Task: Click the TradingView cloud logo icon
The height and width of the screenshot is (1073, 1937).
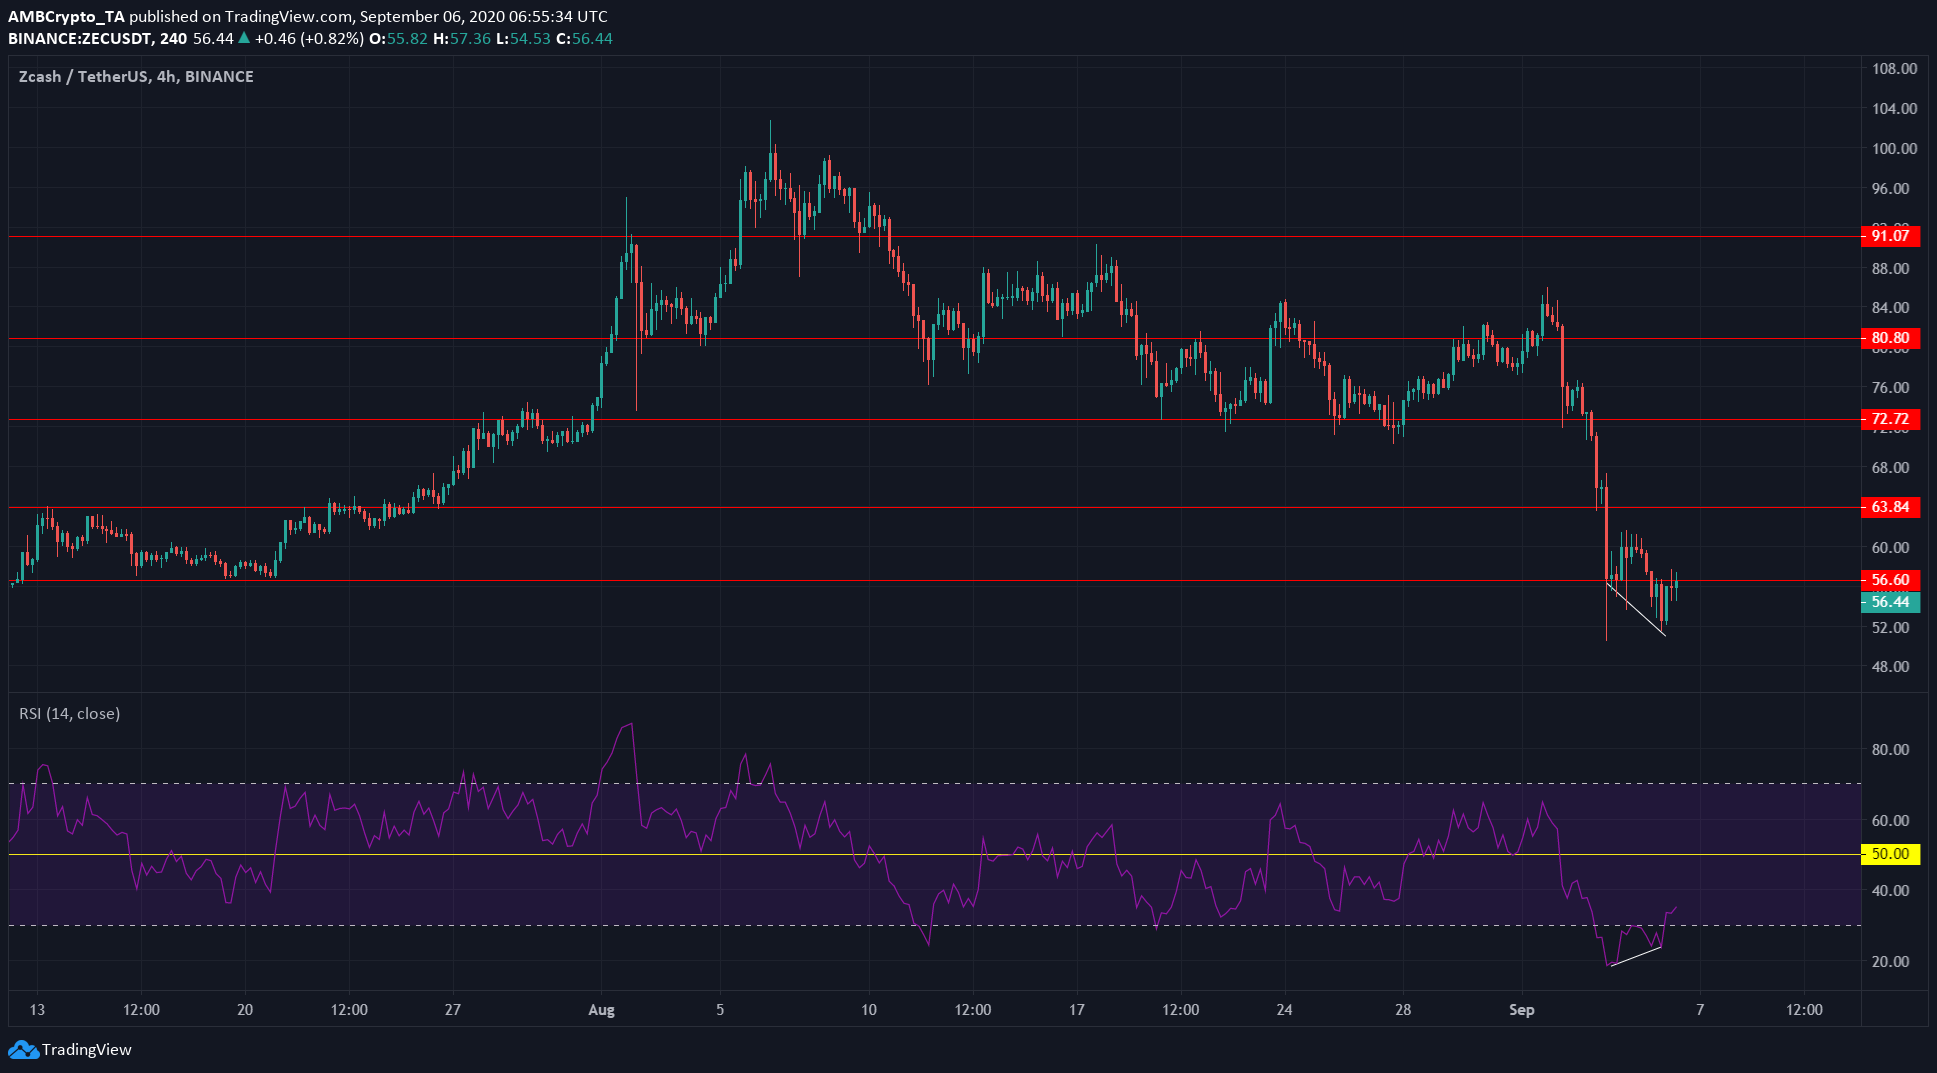Action: (24, 1050)
